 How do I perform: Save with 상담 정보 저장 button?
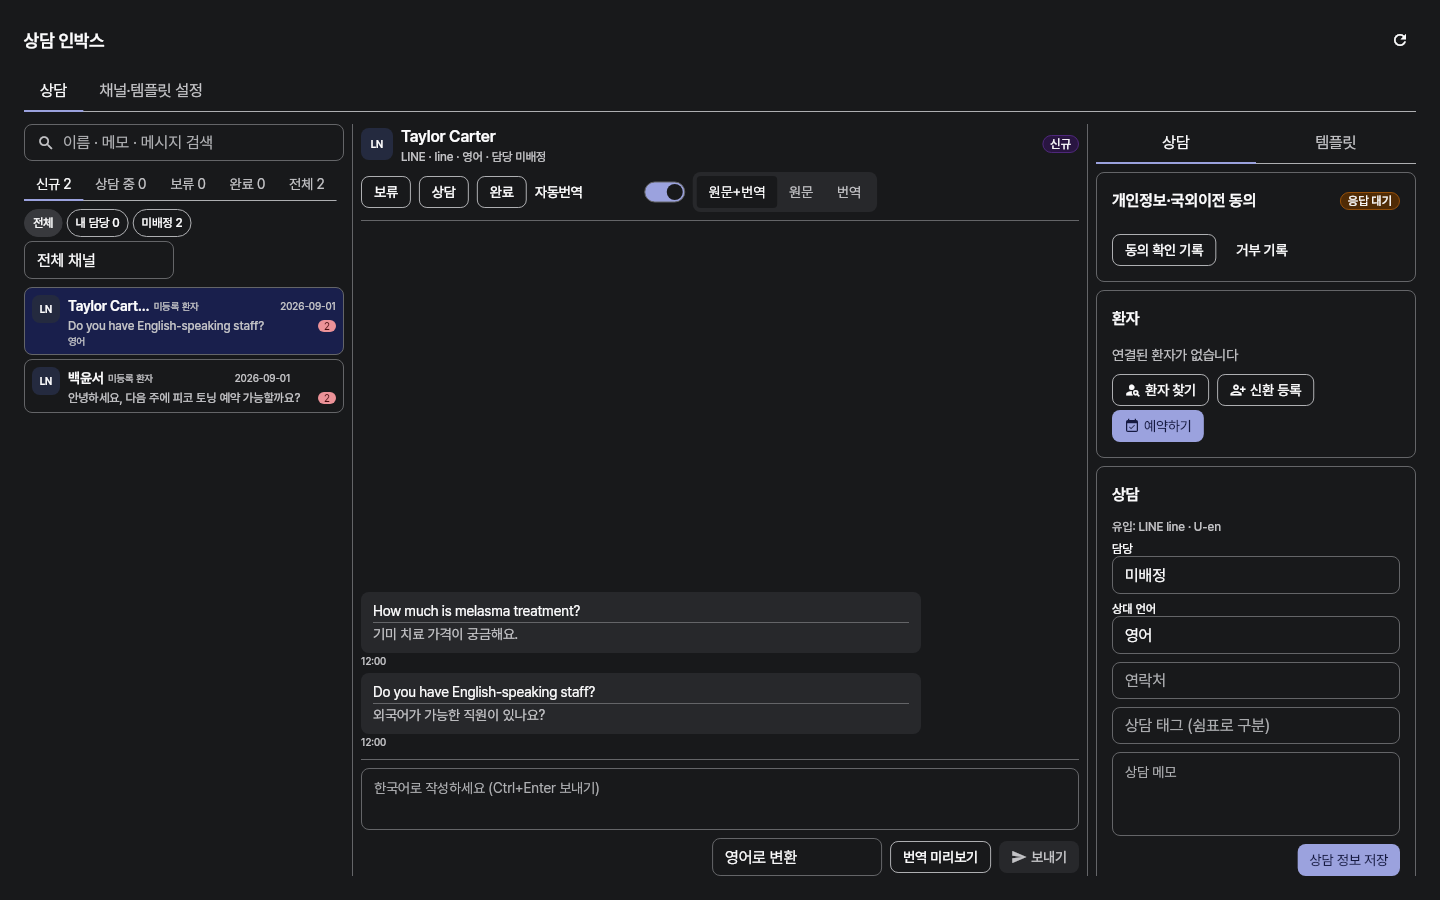[x=1349, y=860]
